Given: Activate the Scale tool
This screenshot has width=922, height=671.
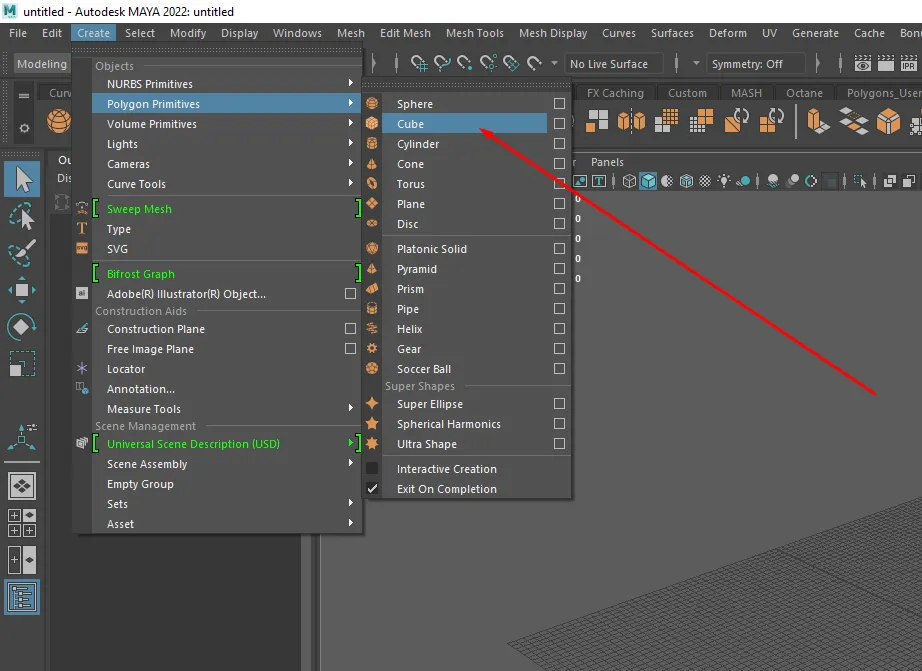Looking at the screenshot, I should click(x=22, y=363).
